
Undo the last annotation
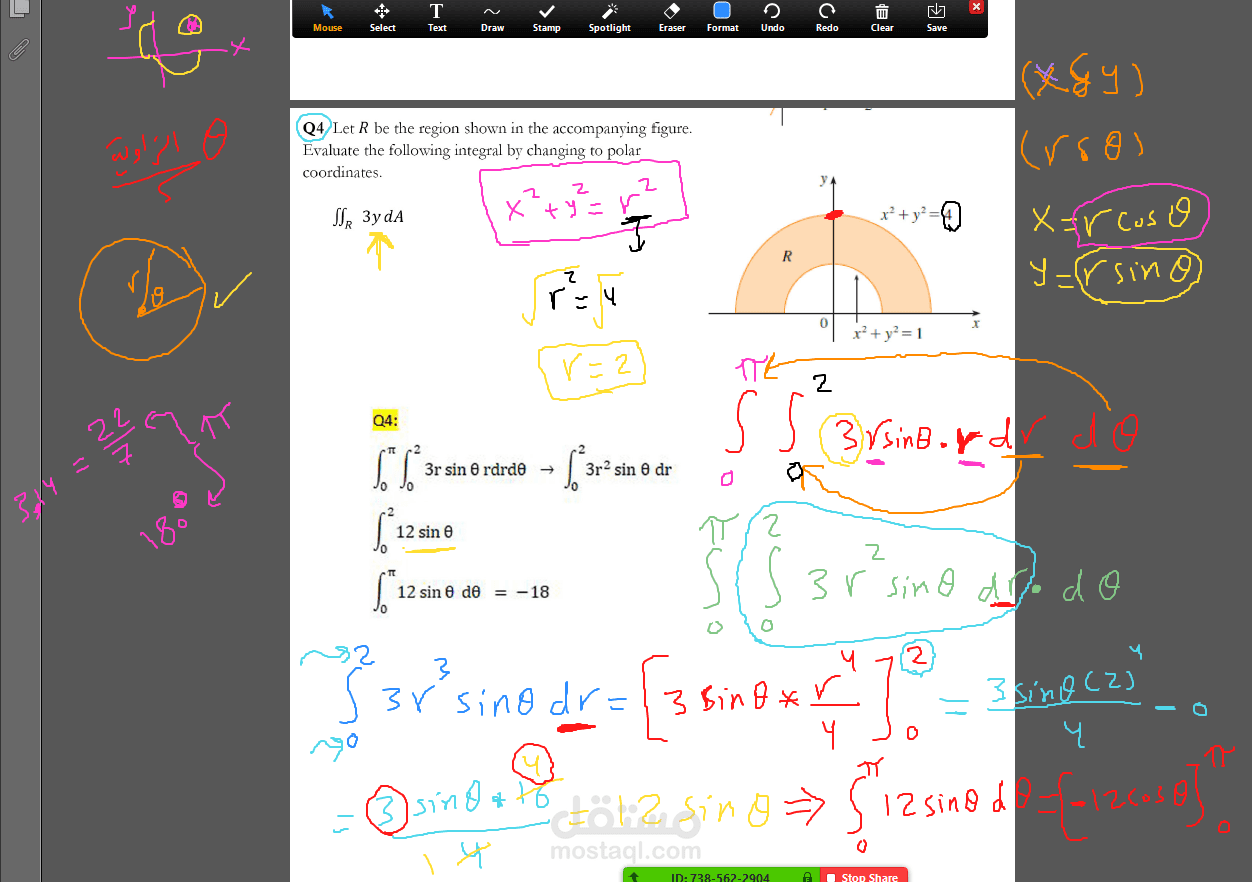(772, 18)
